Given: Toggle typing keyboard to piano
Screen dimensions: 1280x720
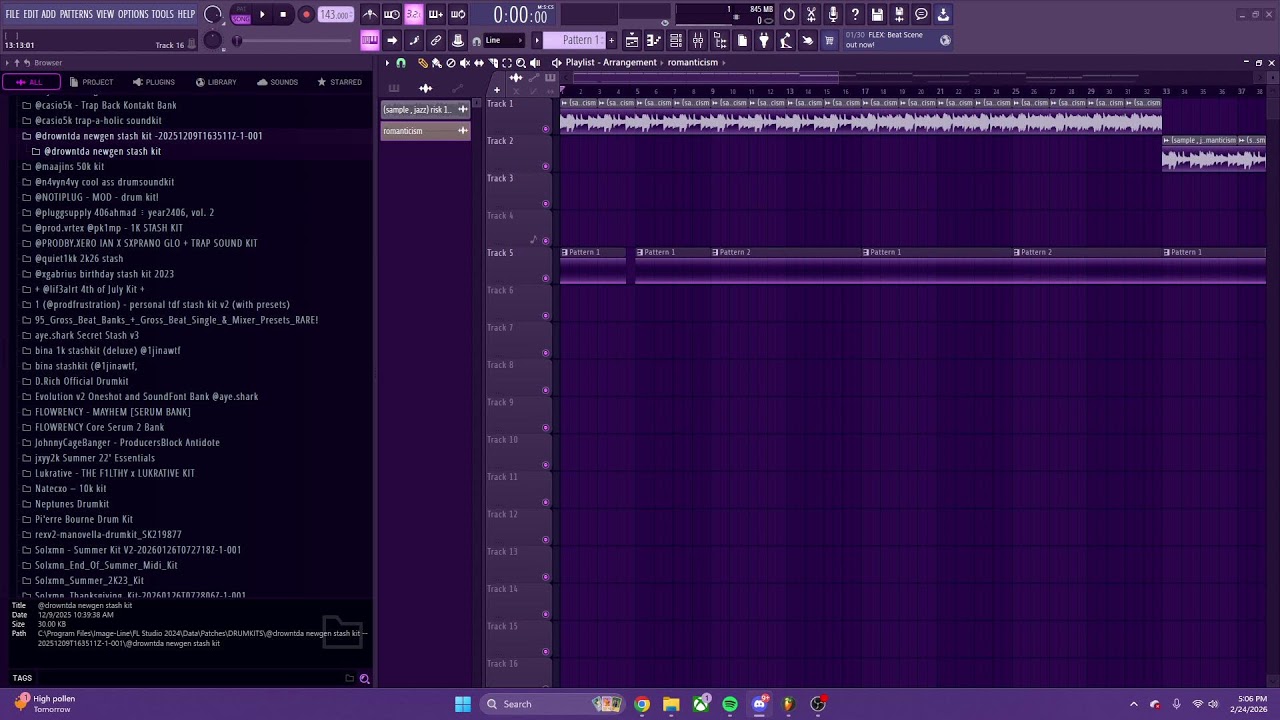Looking at the screenshot, I should tap(370, 41).
